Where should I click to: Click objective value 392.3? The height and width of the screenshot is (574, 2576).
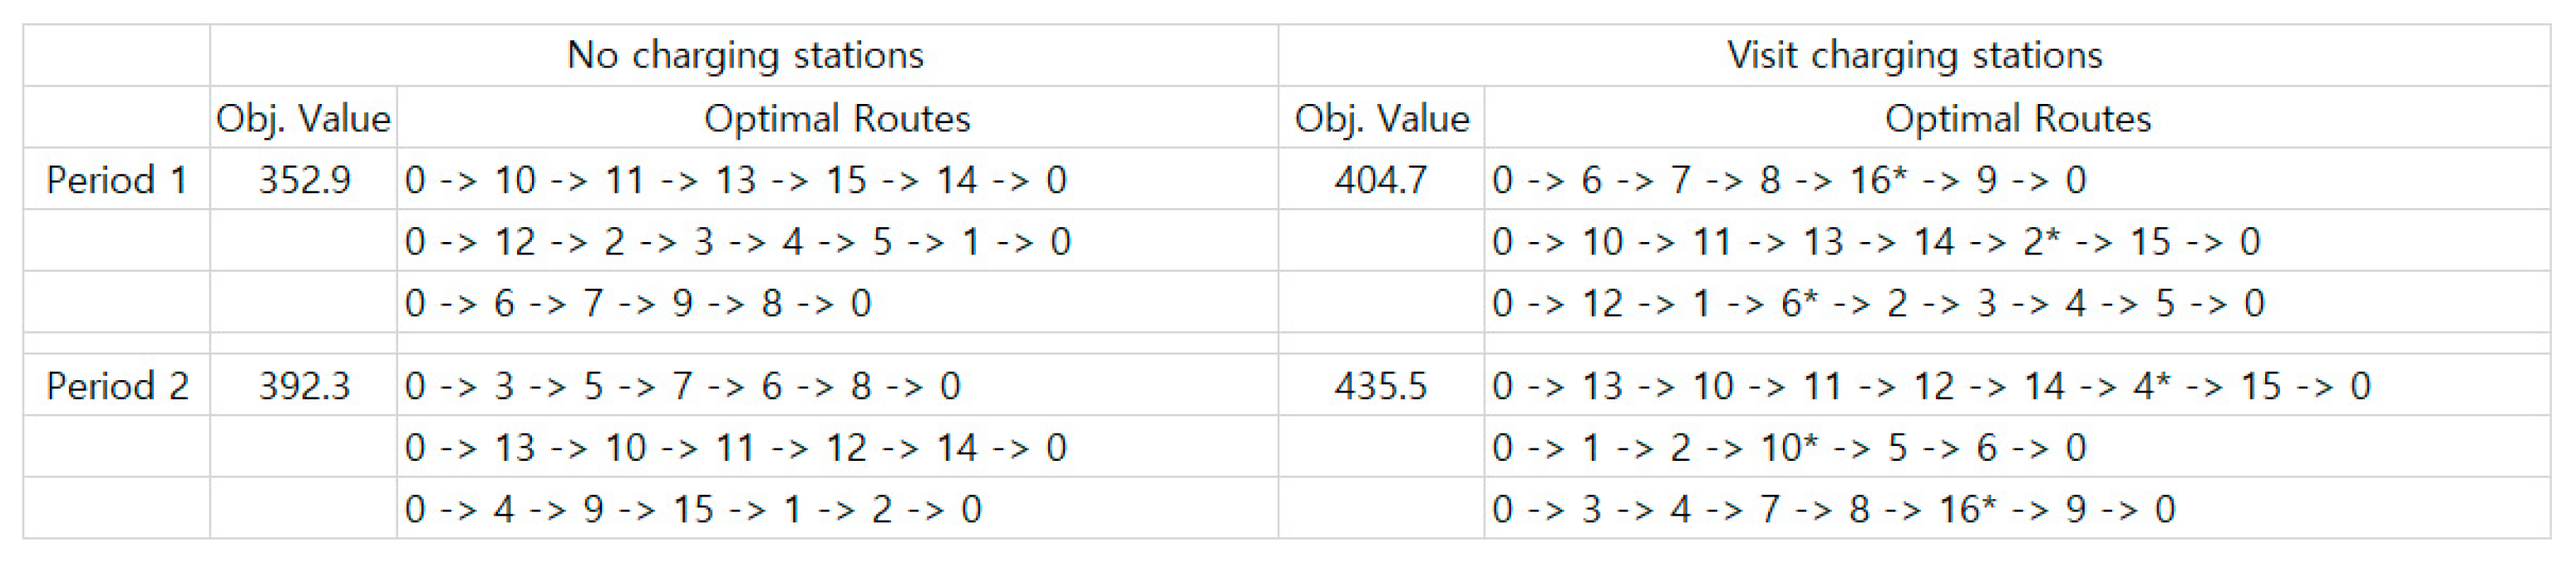tap(304, 386)
